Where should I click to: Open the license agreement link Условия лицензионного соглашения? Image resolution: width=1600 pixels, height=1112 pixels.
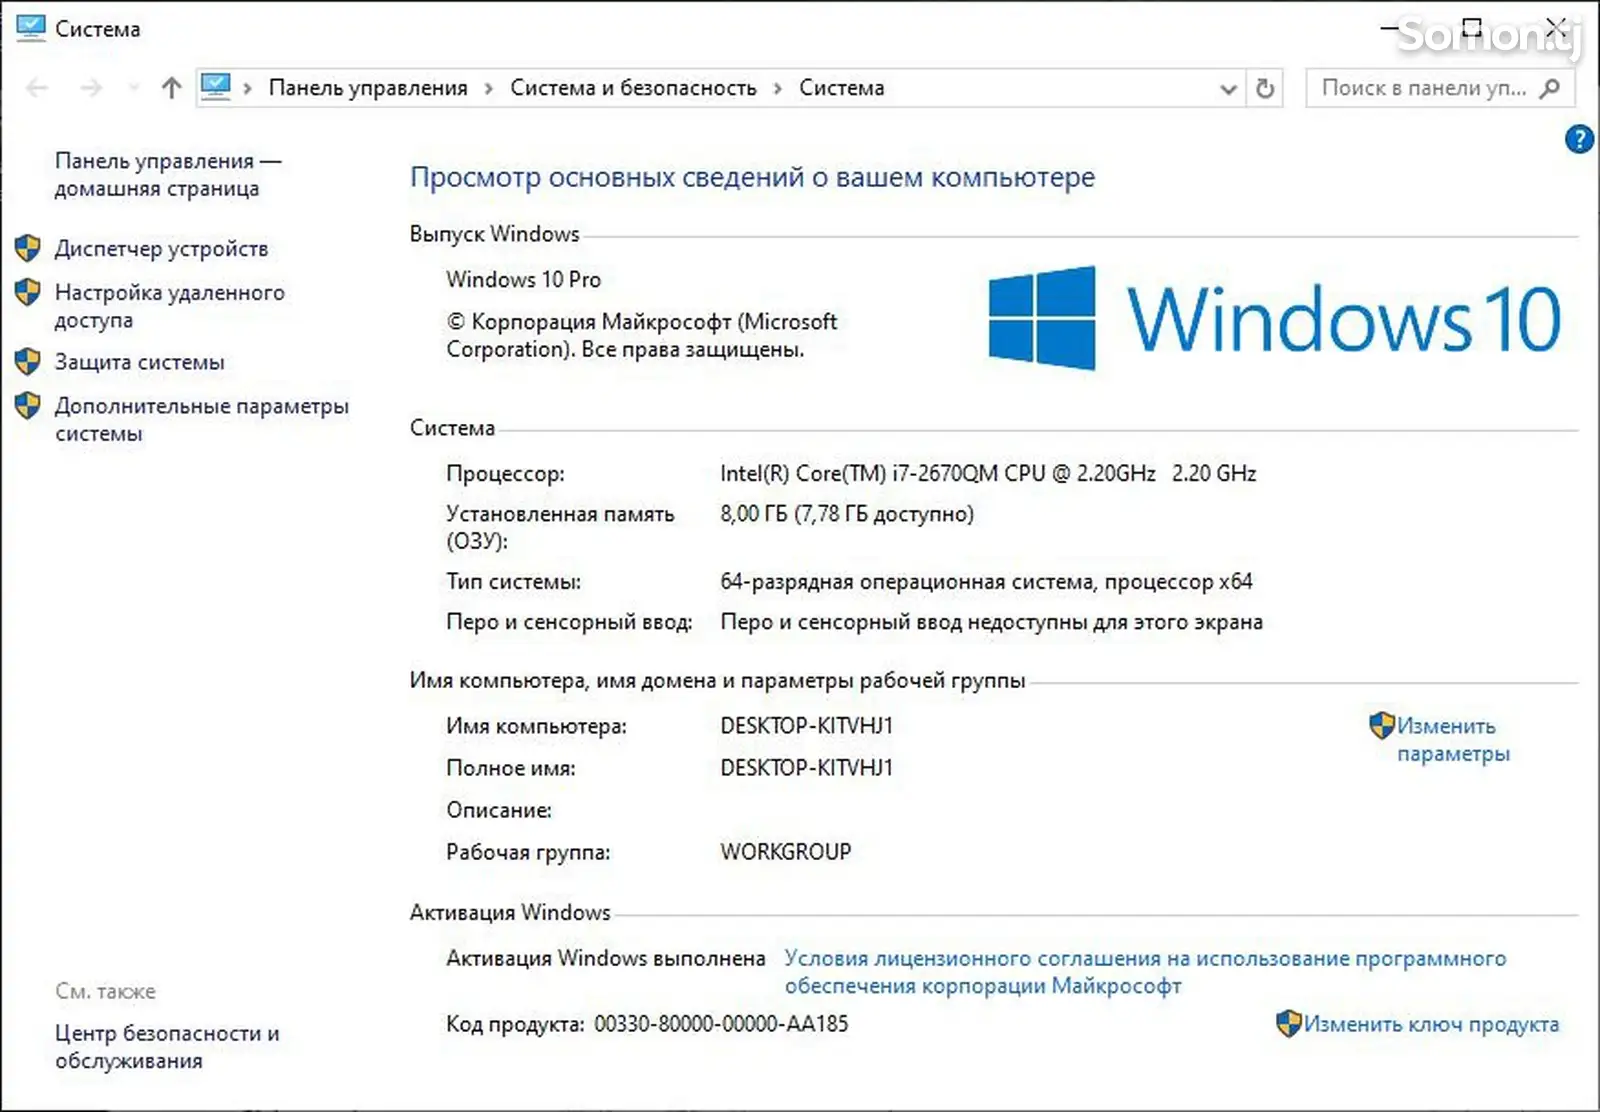coord(1145,972)
